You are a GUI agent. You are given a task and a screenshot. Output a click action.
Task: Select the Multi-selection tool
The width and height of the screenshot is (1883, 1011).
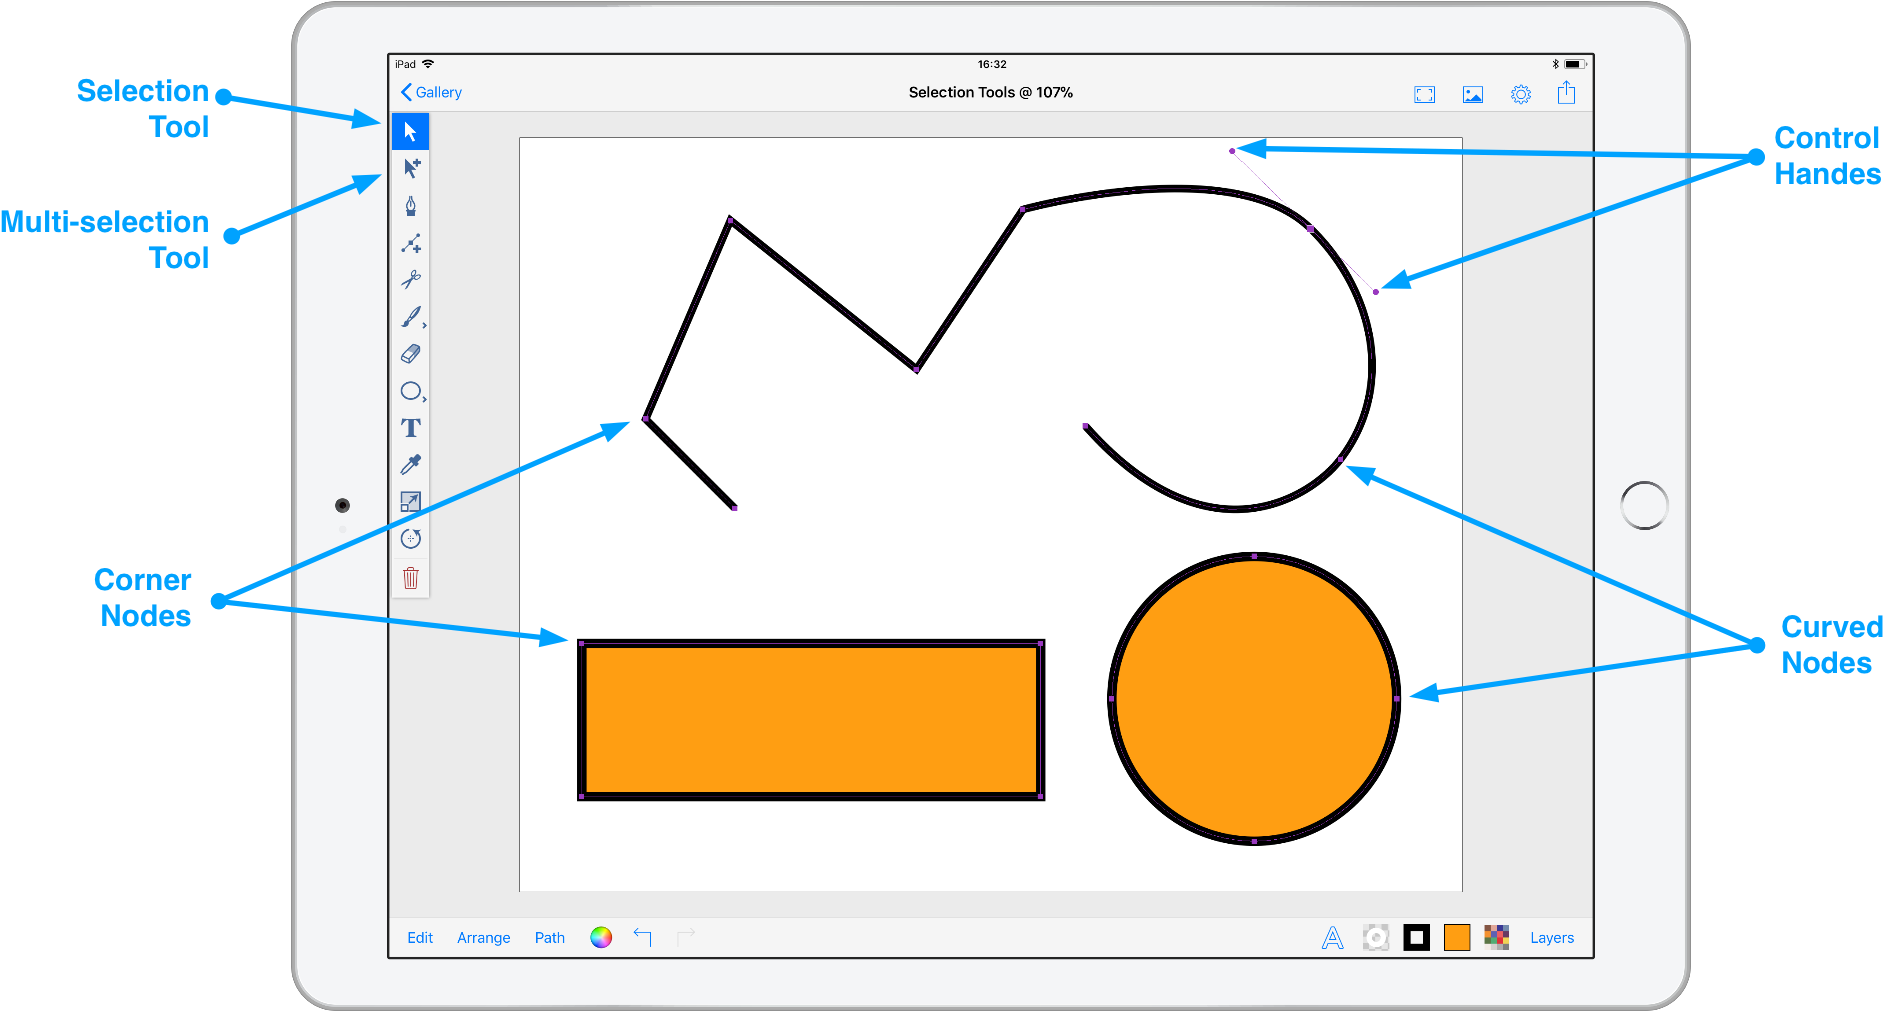pyautogui.click(x=410, y=168)
